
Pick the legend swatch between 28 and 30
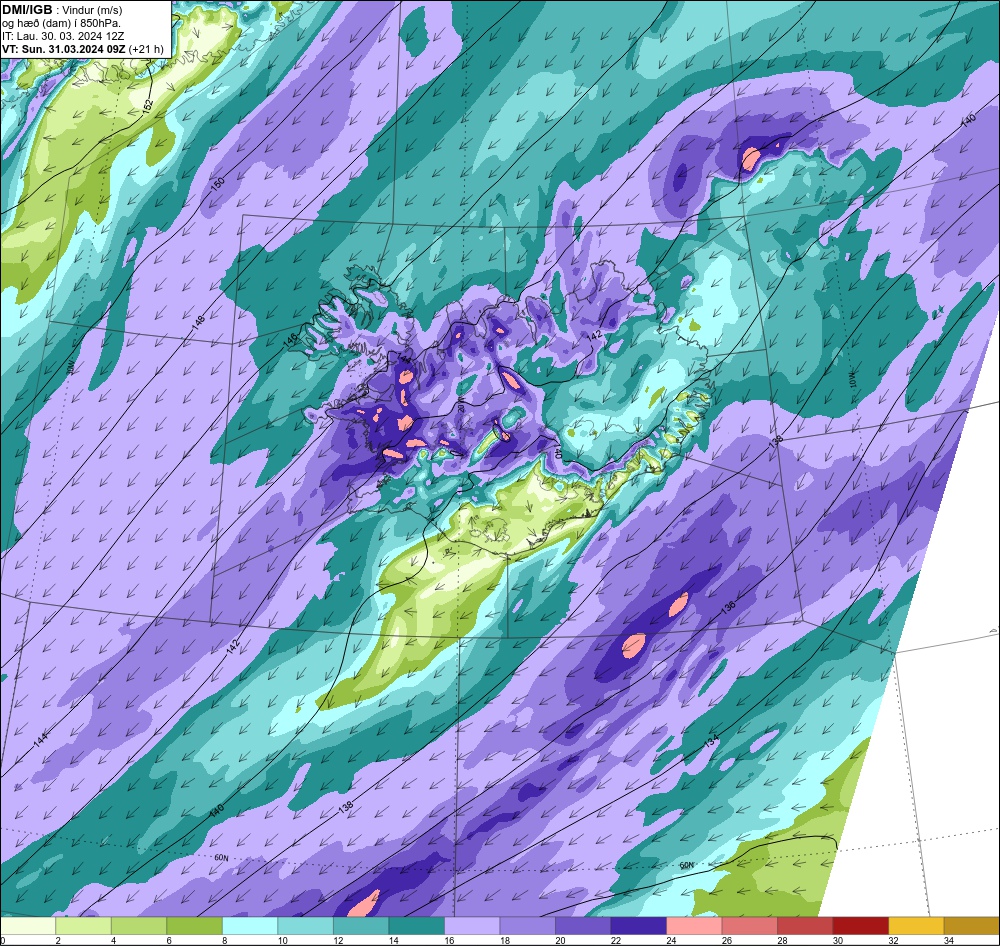click(x=805, y=926)
